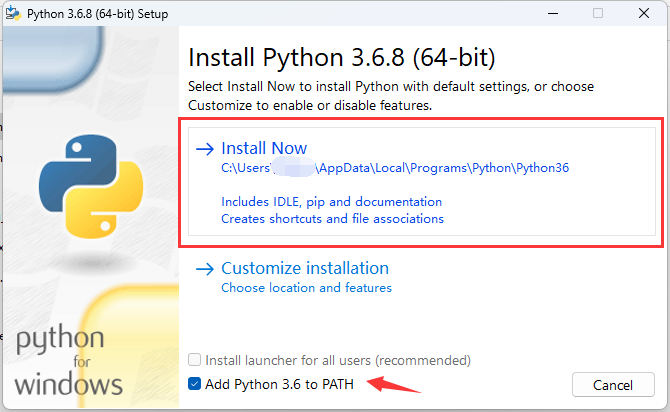Click 'Creates shortcuts and file associations' text
Screen dimensions: 670x412
point(332,219)
